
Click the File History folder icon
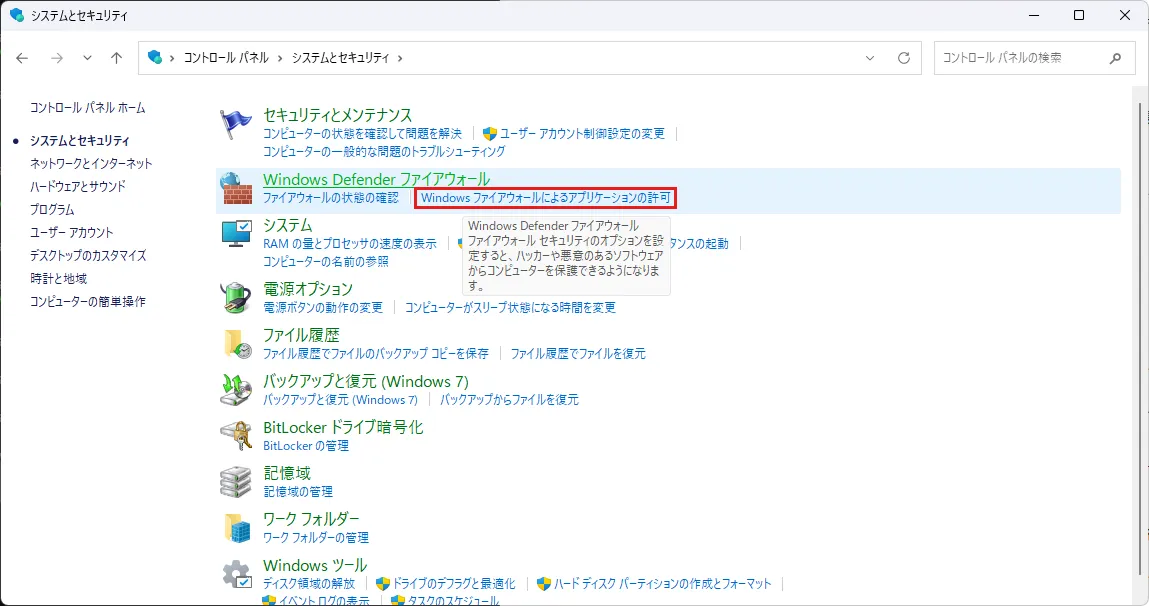(237, 344)
